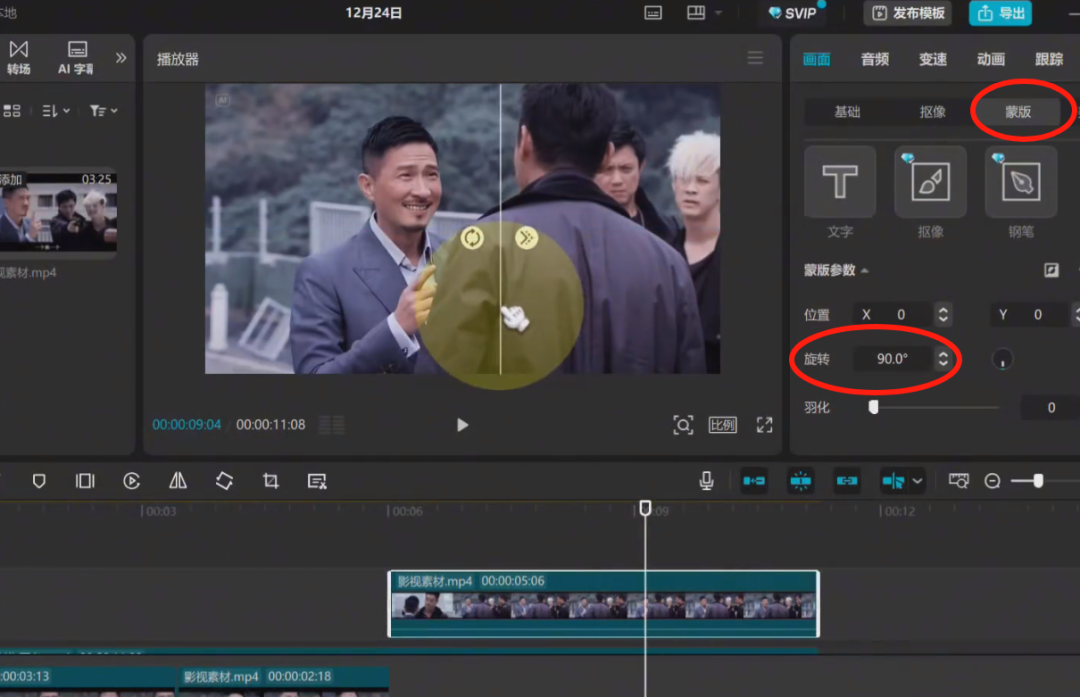Click the 旋转 rotation value field
Viewport: 1080px width, 697px height.
click(893, 359)
